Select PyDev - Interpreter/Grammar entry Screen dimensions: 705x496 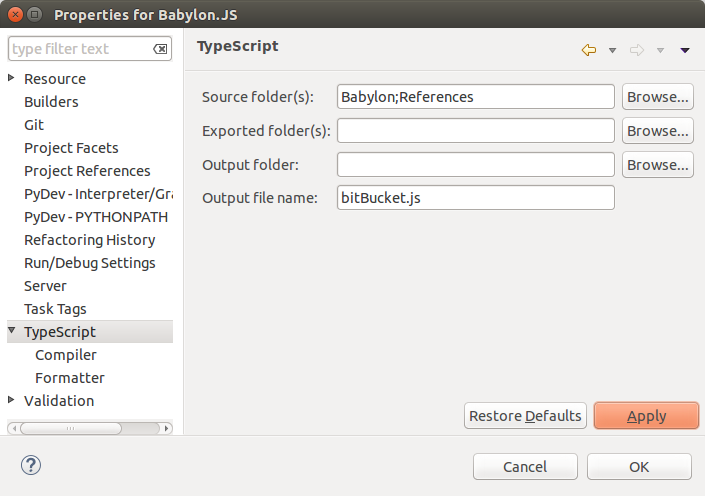[x=98, y=194]
